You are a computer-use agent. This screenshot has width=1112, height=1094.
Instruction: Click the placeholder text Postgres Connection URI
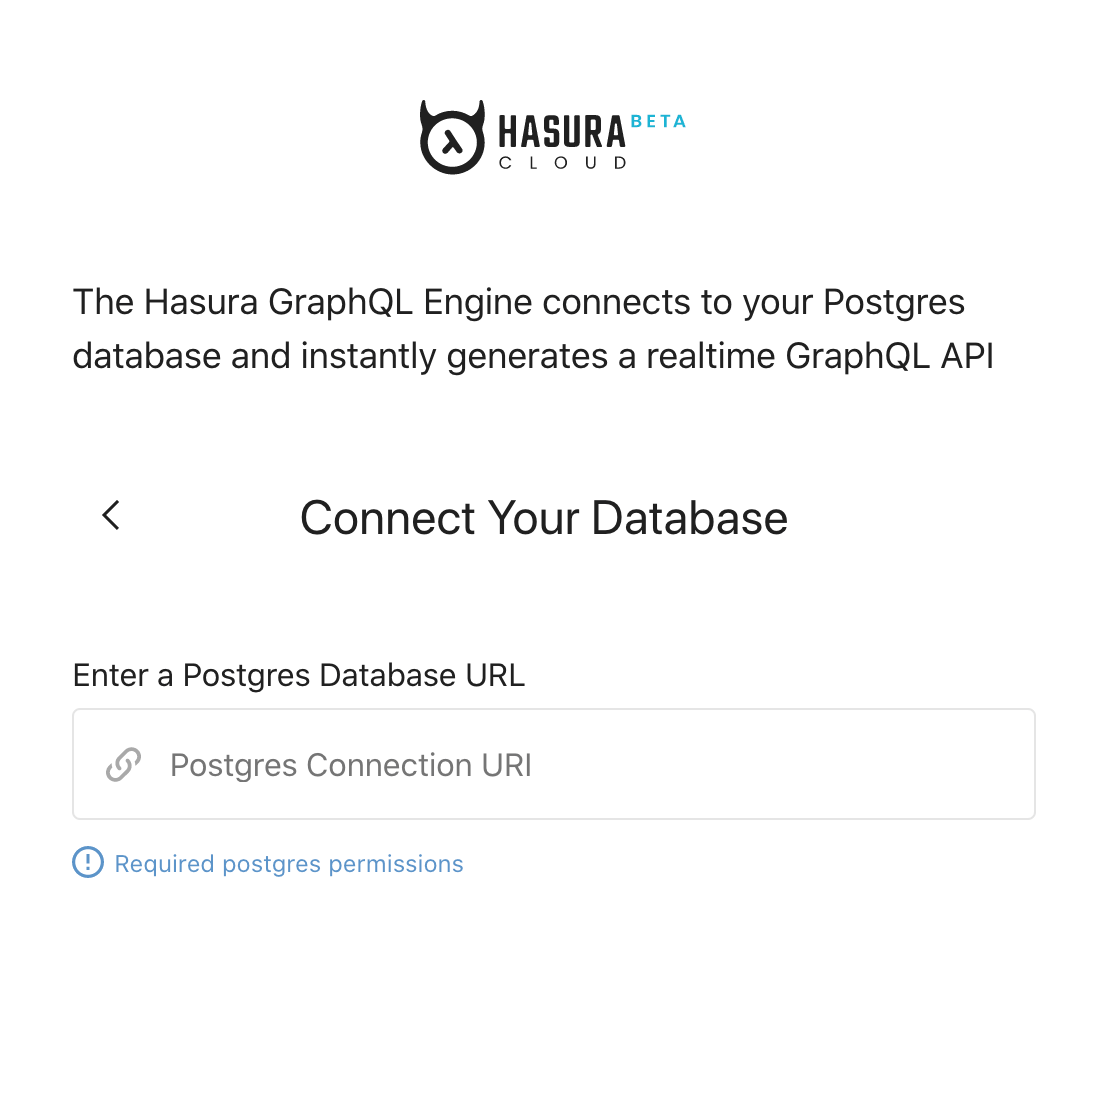[351, 765]
